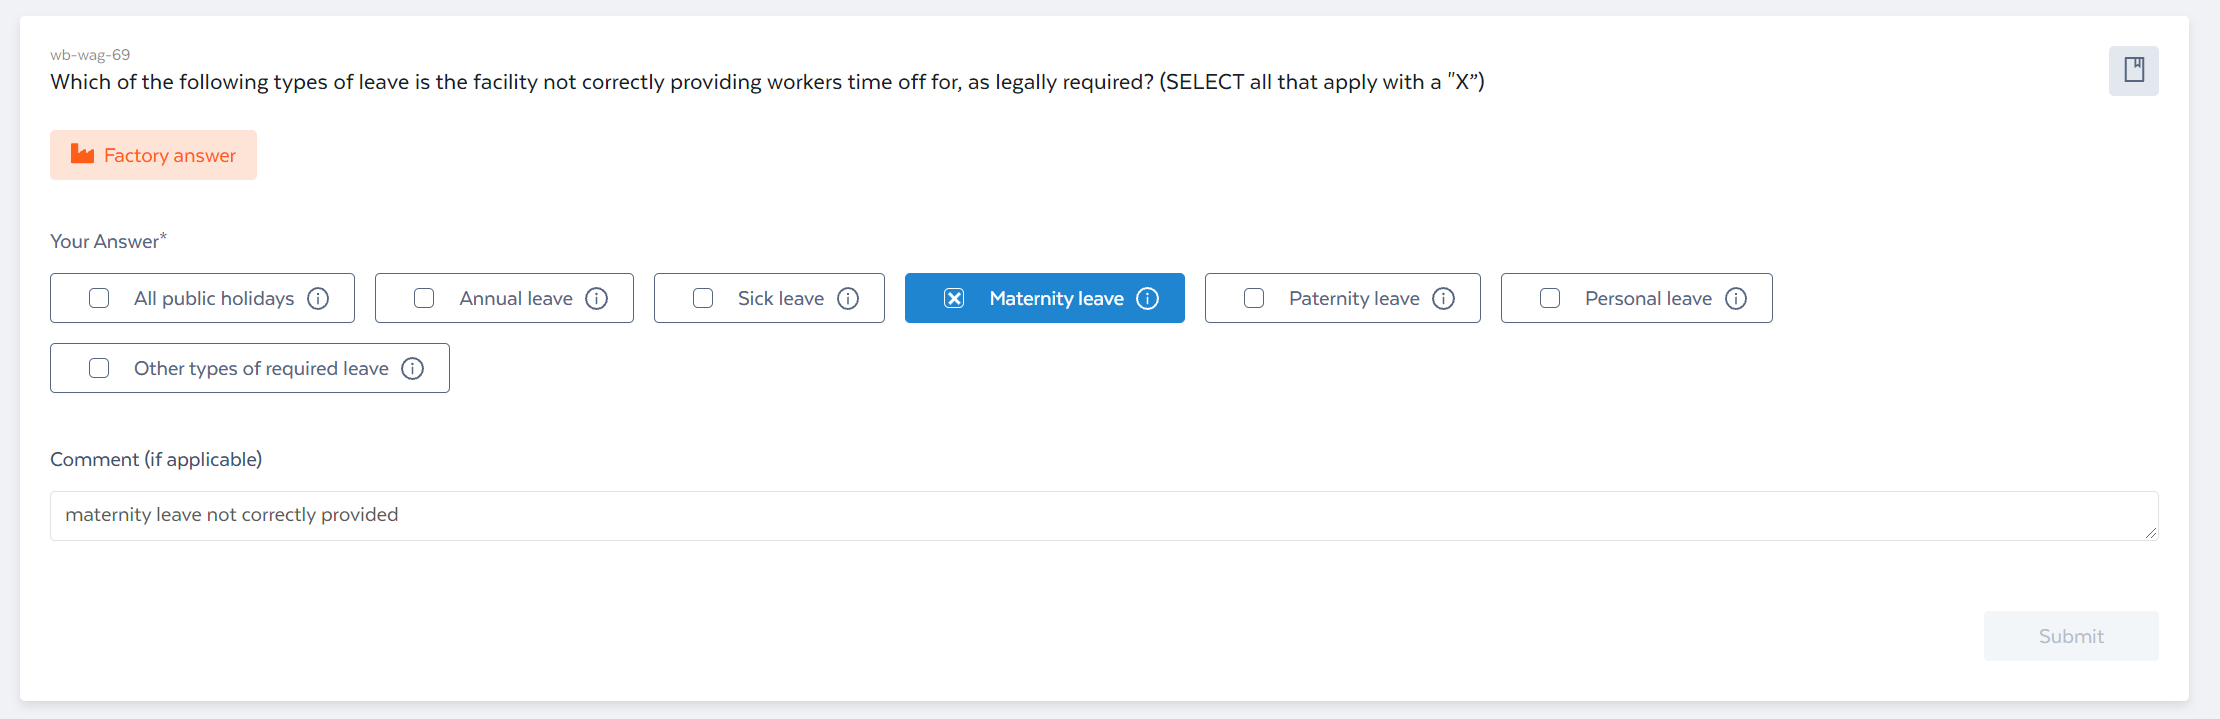Click the bookmark icon at top right
Image resolution: width=2220 pixels, height=719 pixels.
coord(2133,70)
